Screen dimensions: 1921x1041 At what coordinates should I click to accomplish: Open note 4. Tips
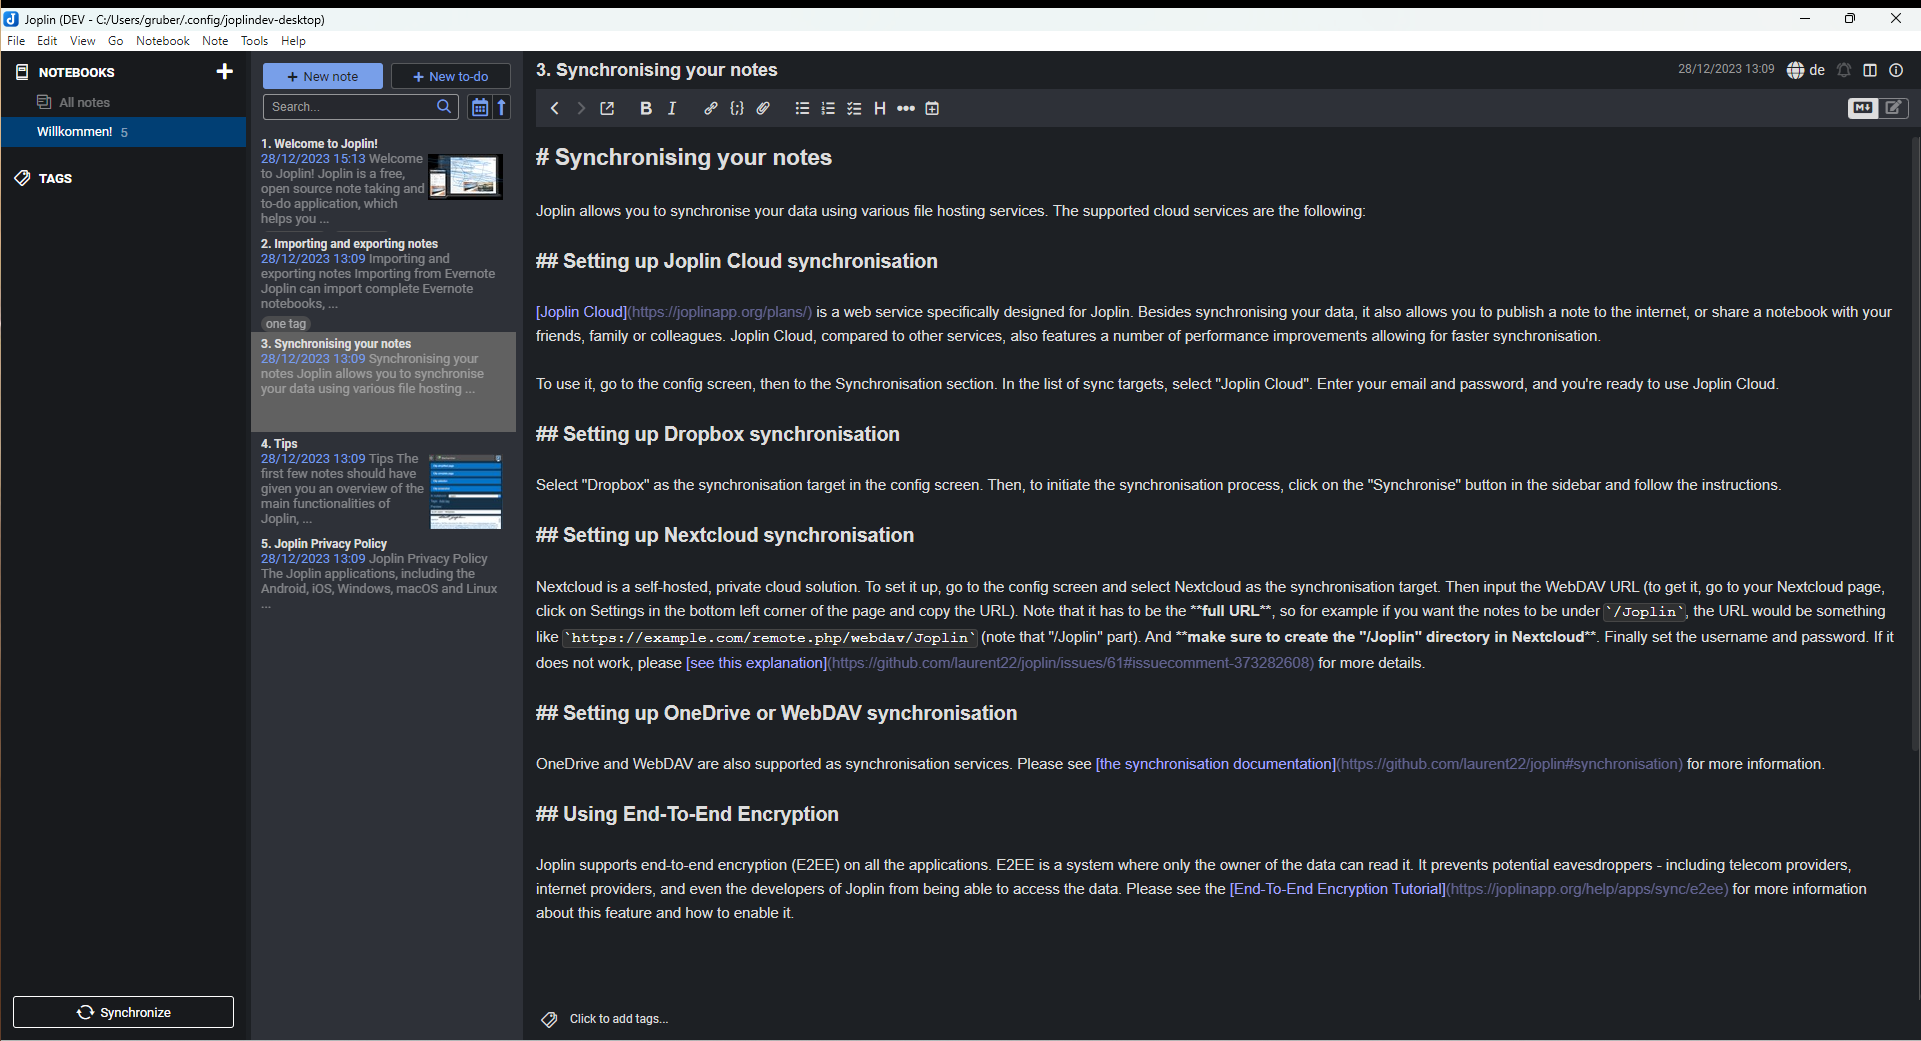[383, 482]
